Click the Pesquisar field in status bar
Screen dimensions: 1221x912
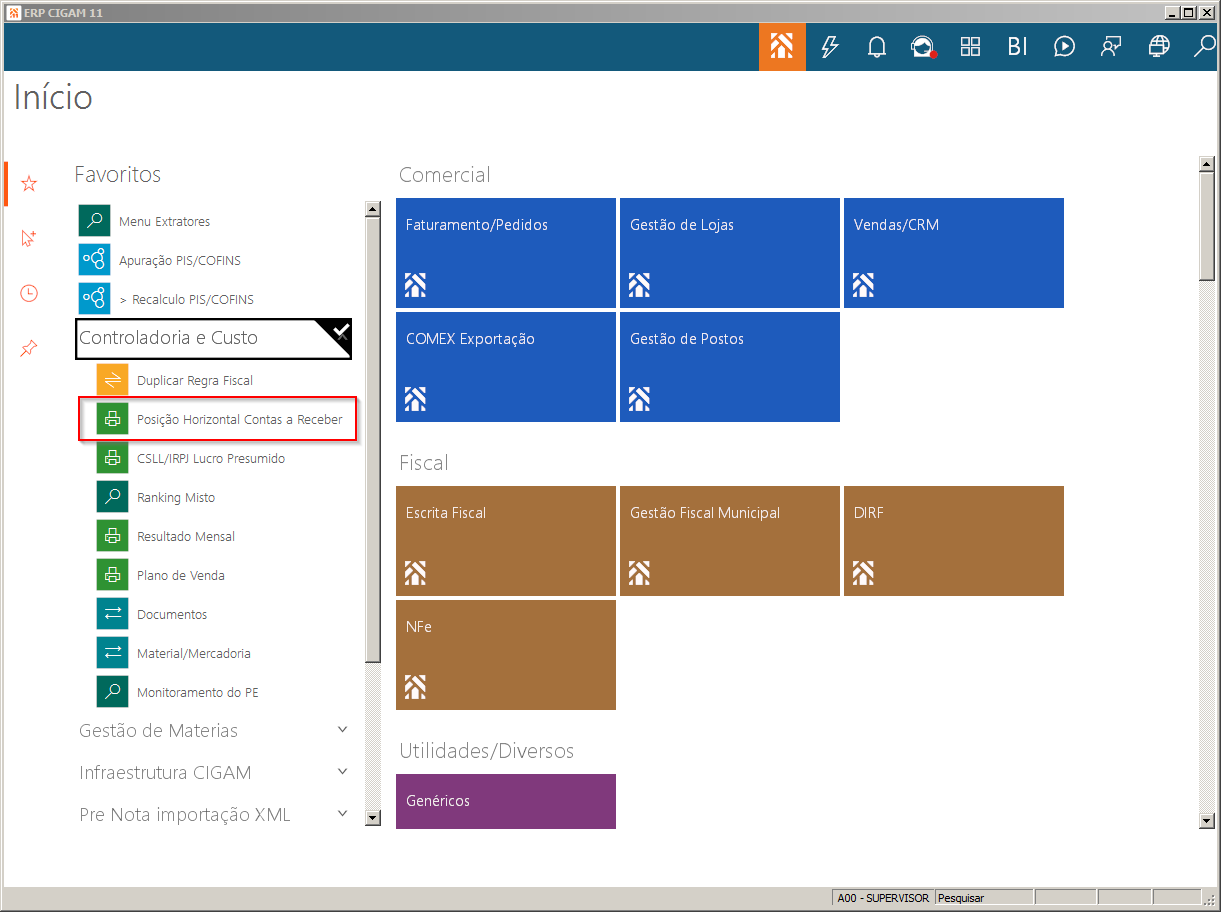(983, 898)
